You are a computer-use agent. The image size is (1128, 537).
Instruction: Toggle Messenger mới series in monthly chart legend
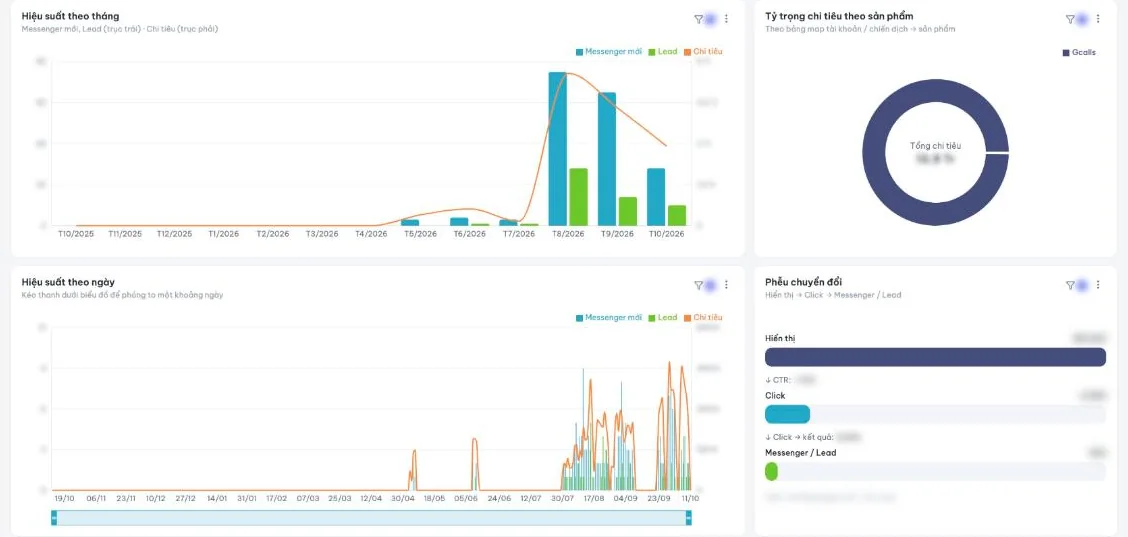coord(608,52)
